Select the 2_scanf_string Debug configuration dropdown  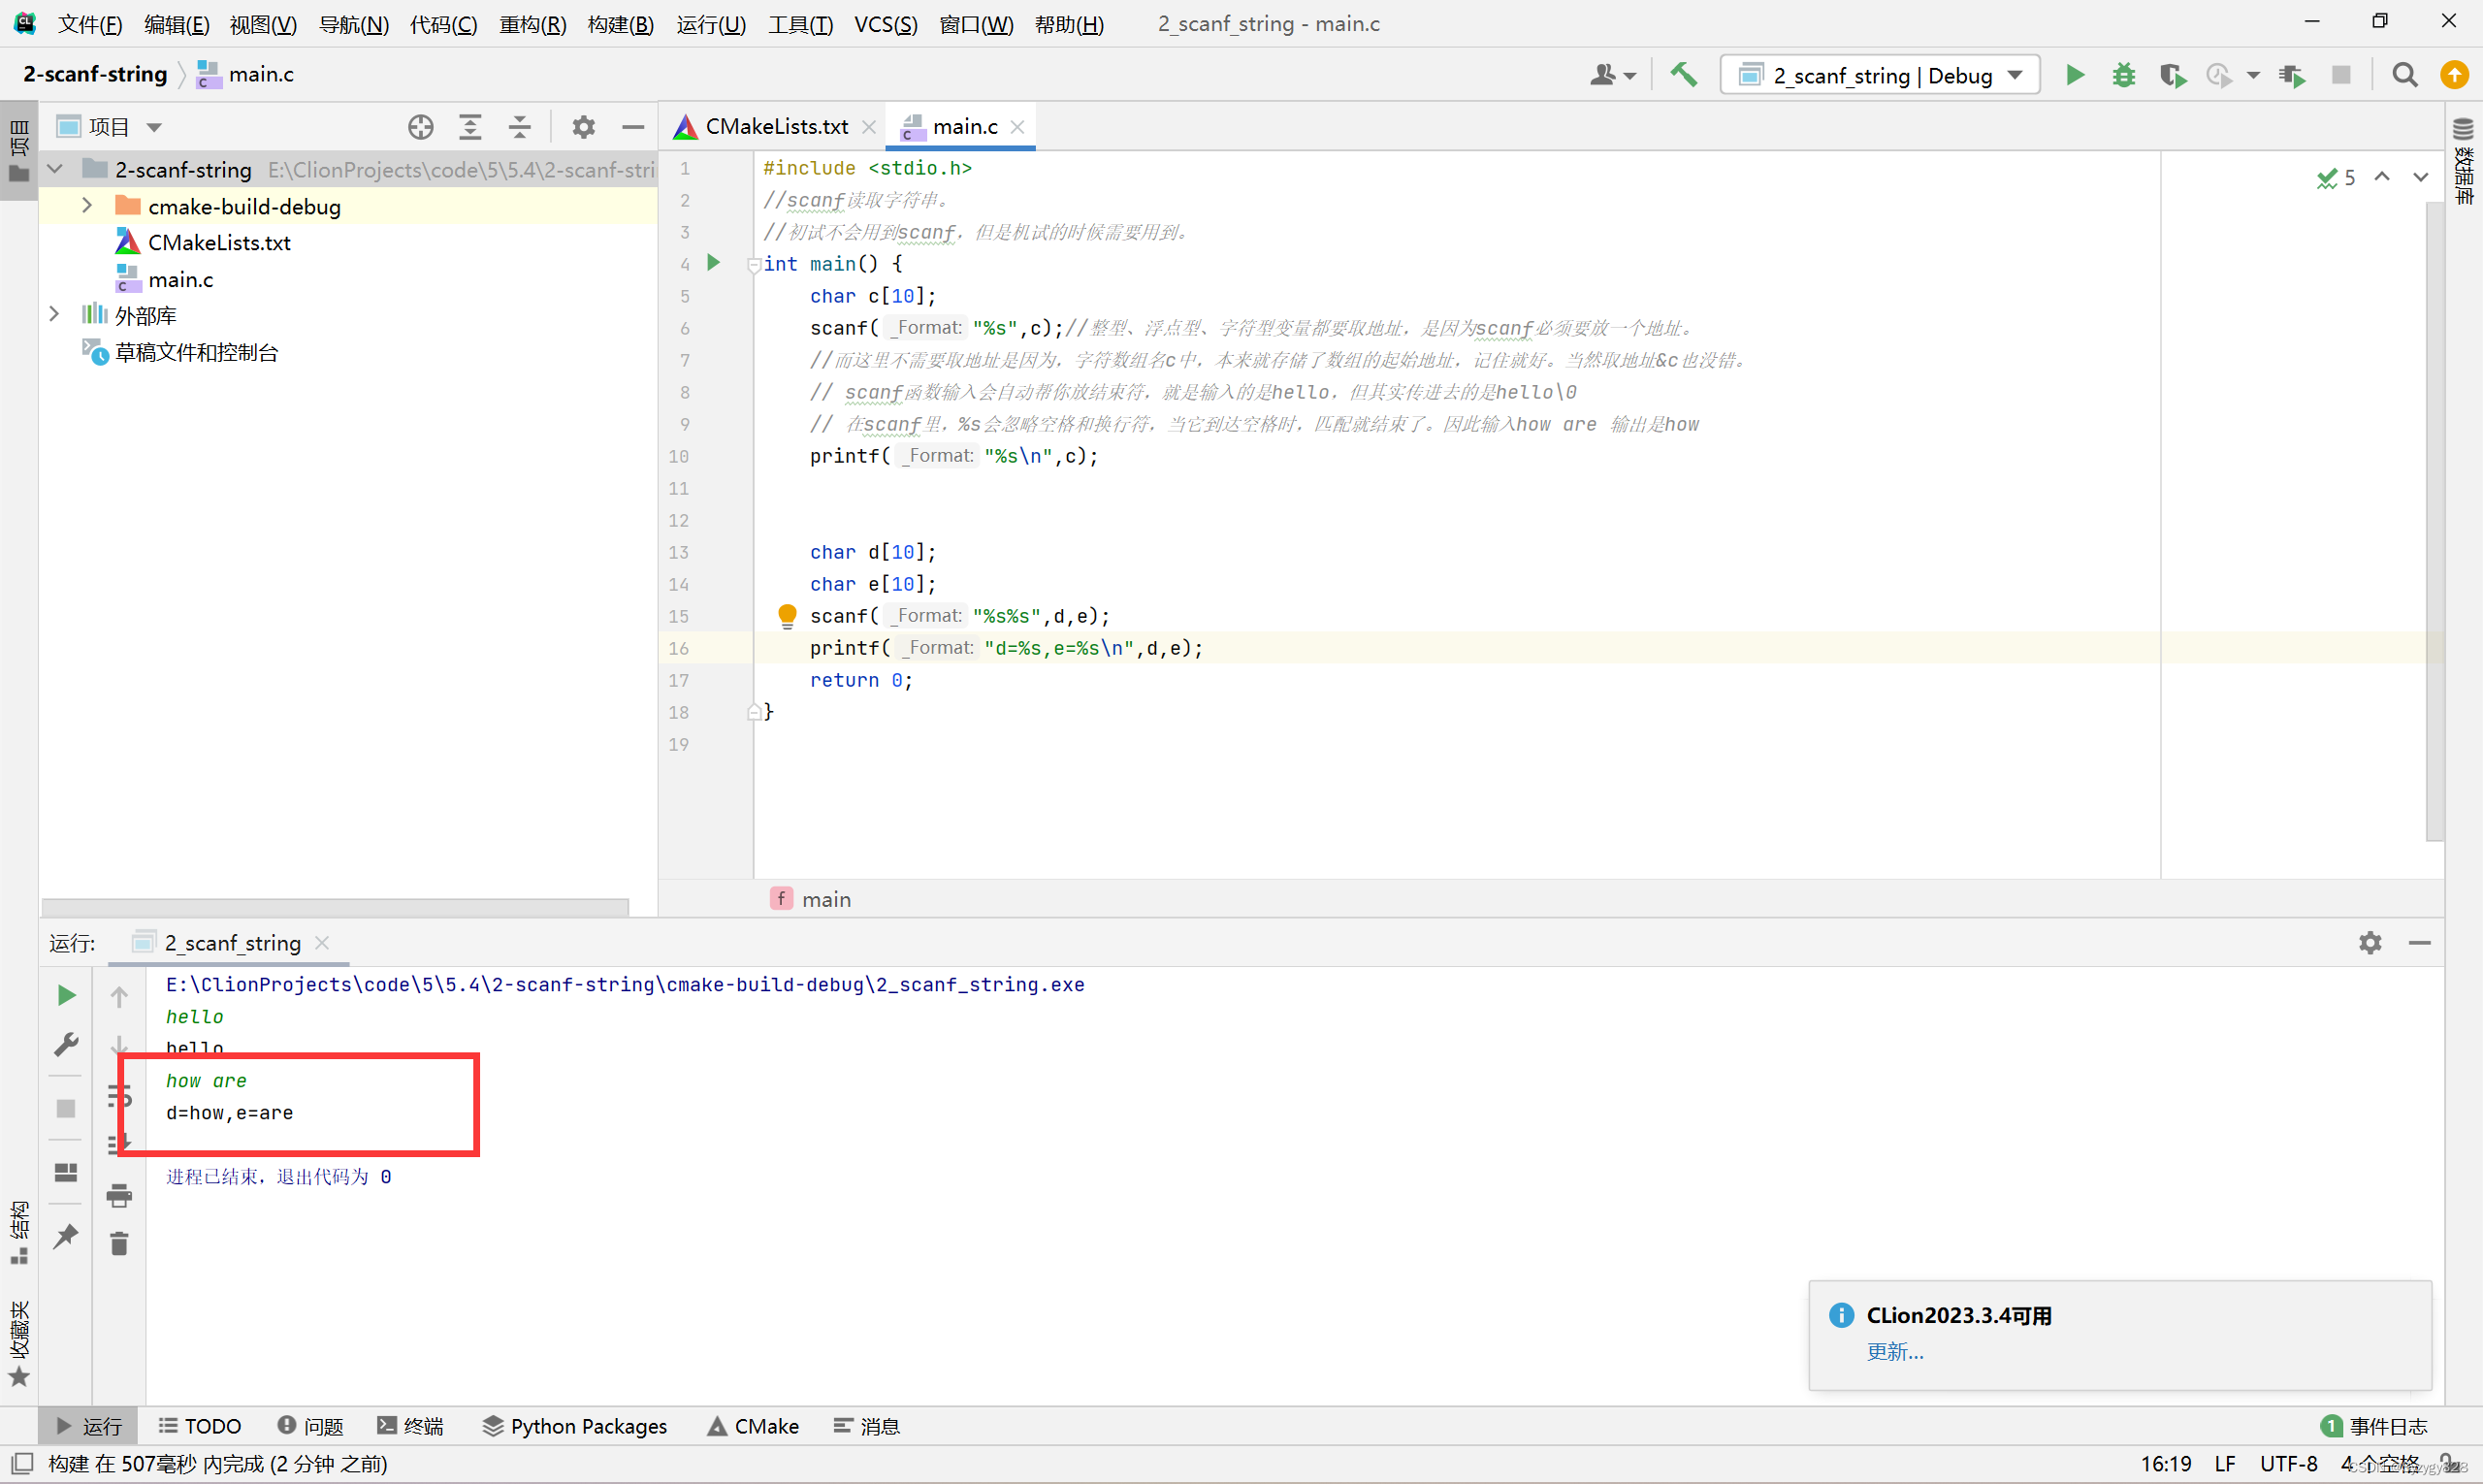tap(1881, 74)
